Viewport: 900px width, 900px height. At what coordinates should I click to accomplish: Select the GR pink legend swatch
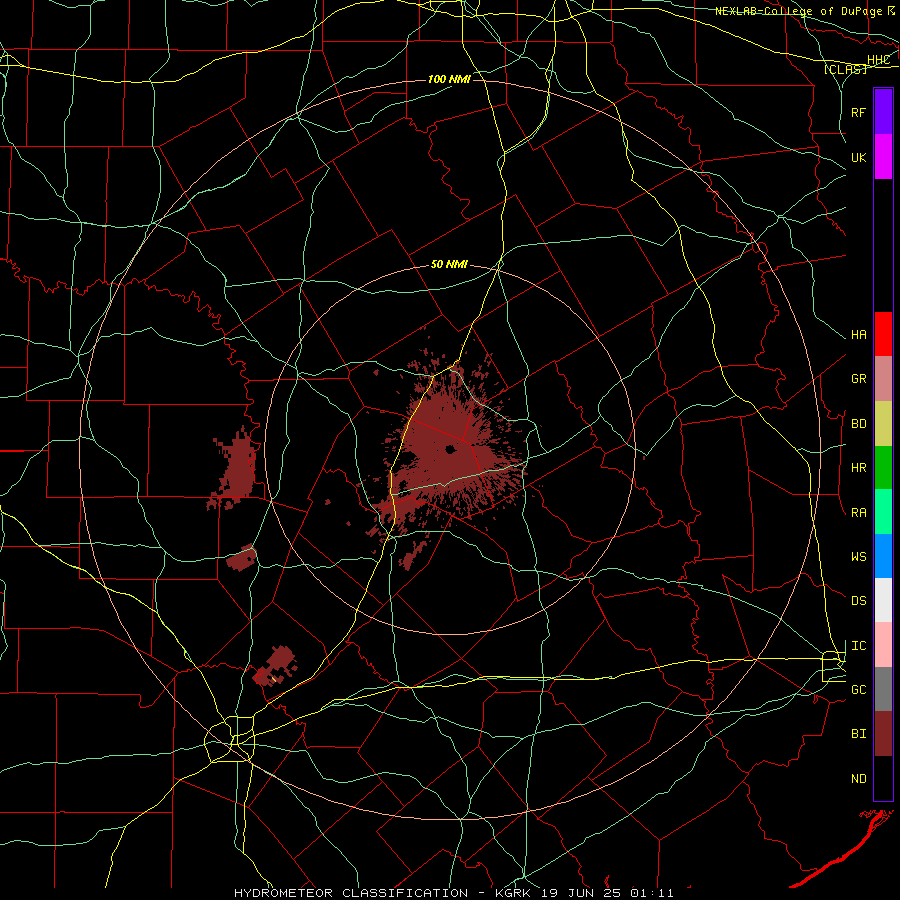pos(883,379)
